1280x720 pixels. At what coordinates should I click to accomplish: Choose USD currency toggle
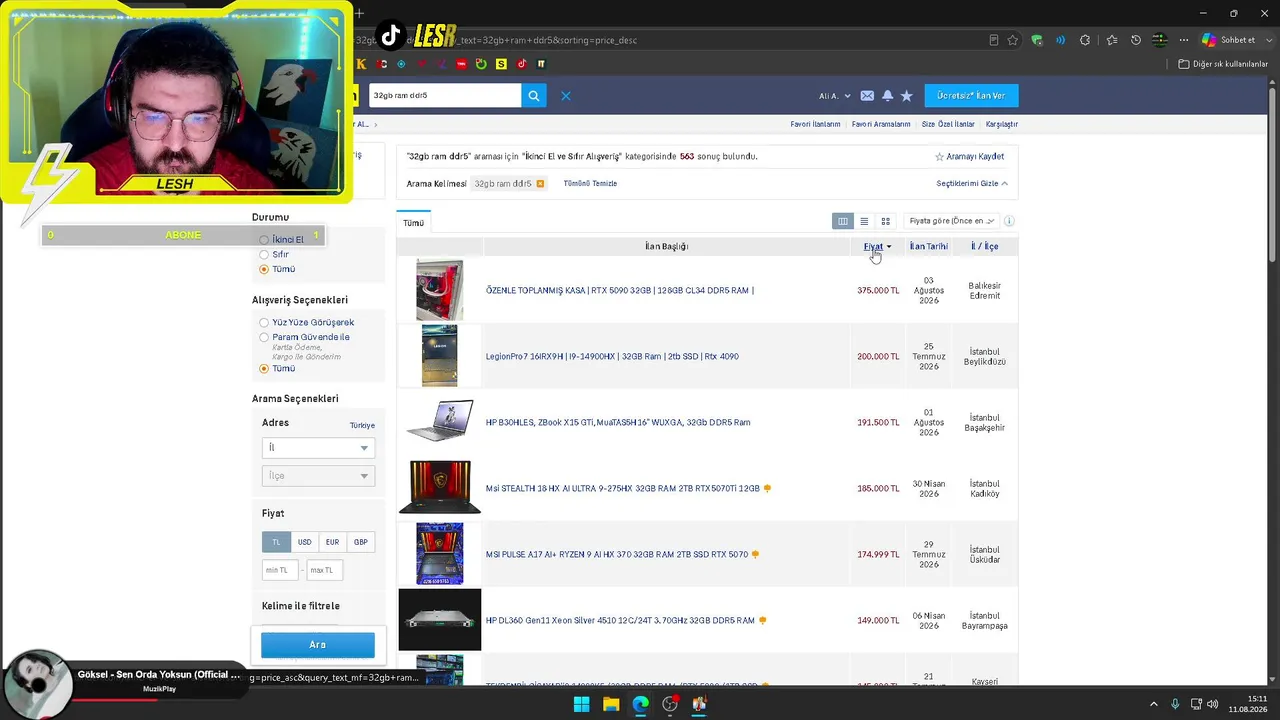coord(304,542)
